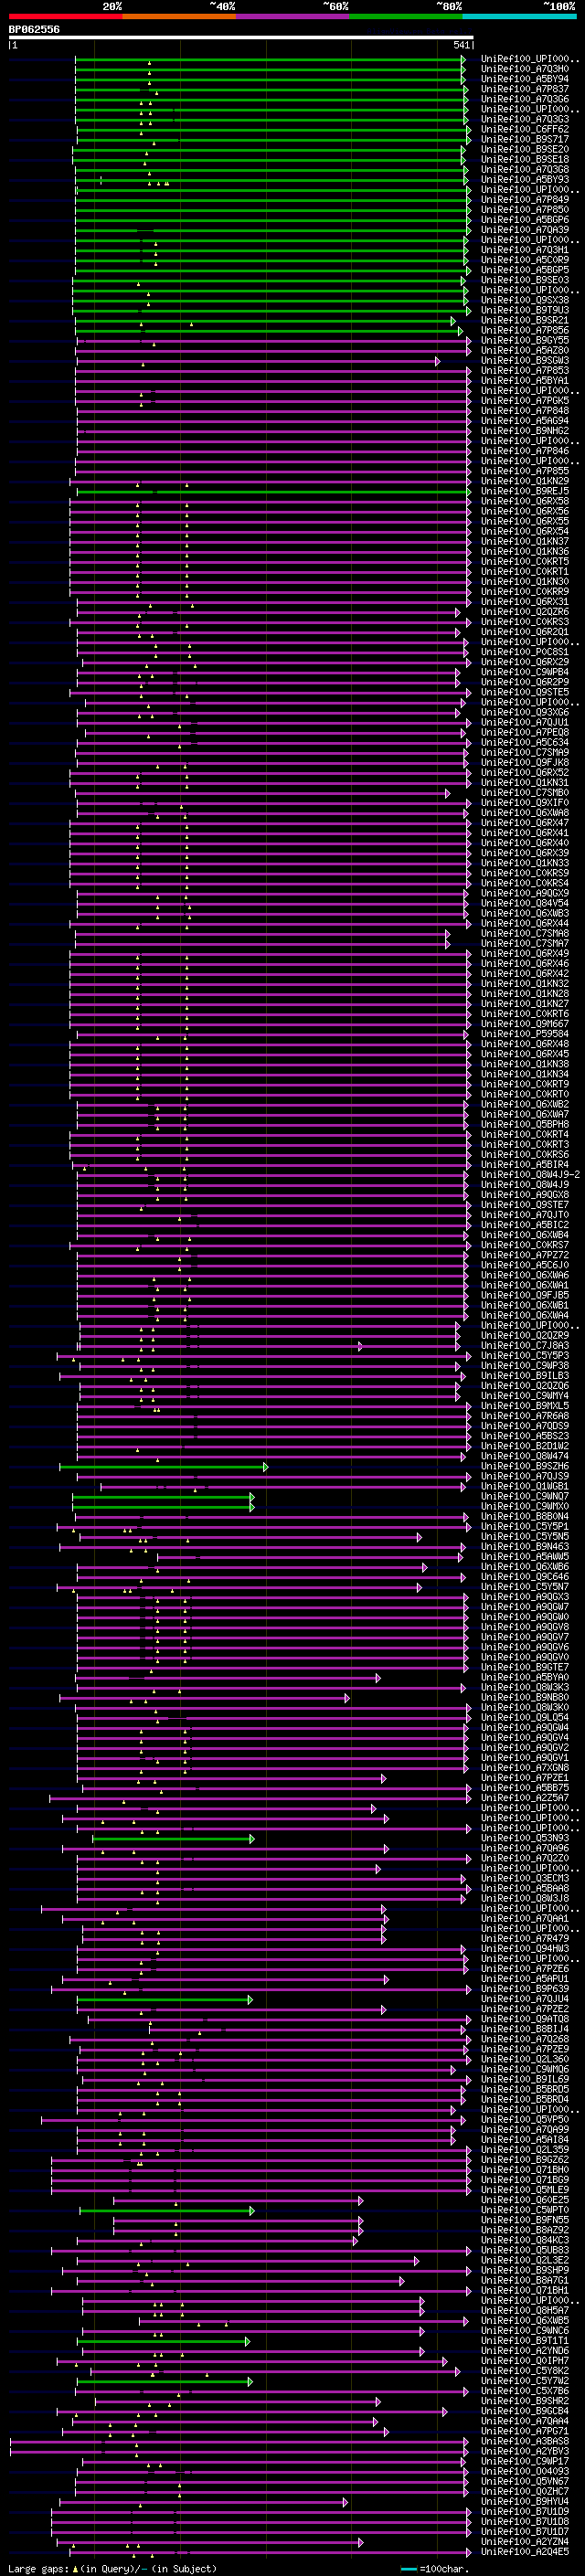Select hit label UniRef100_A7PZ72
The height and width of the screenshot is (2576, 585).
(525, 1255)
